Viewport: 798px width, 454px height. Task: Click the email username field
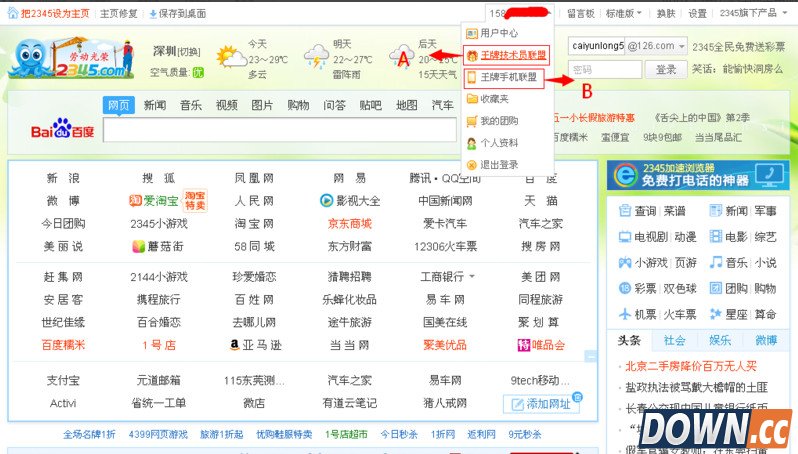point(597,46)
